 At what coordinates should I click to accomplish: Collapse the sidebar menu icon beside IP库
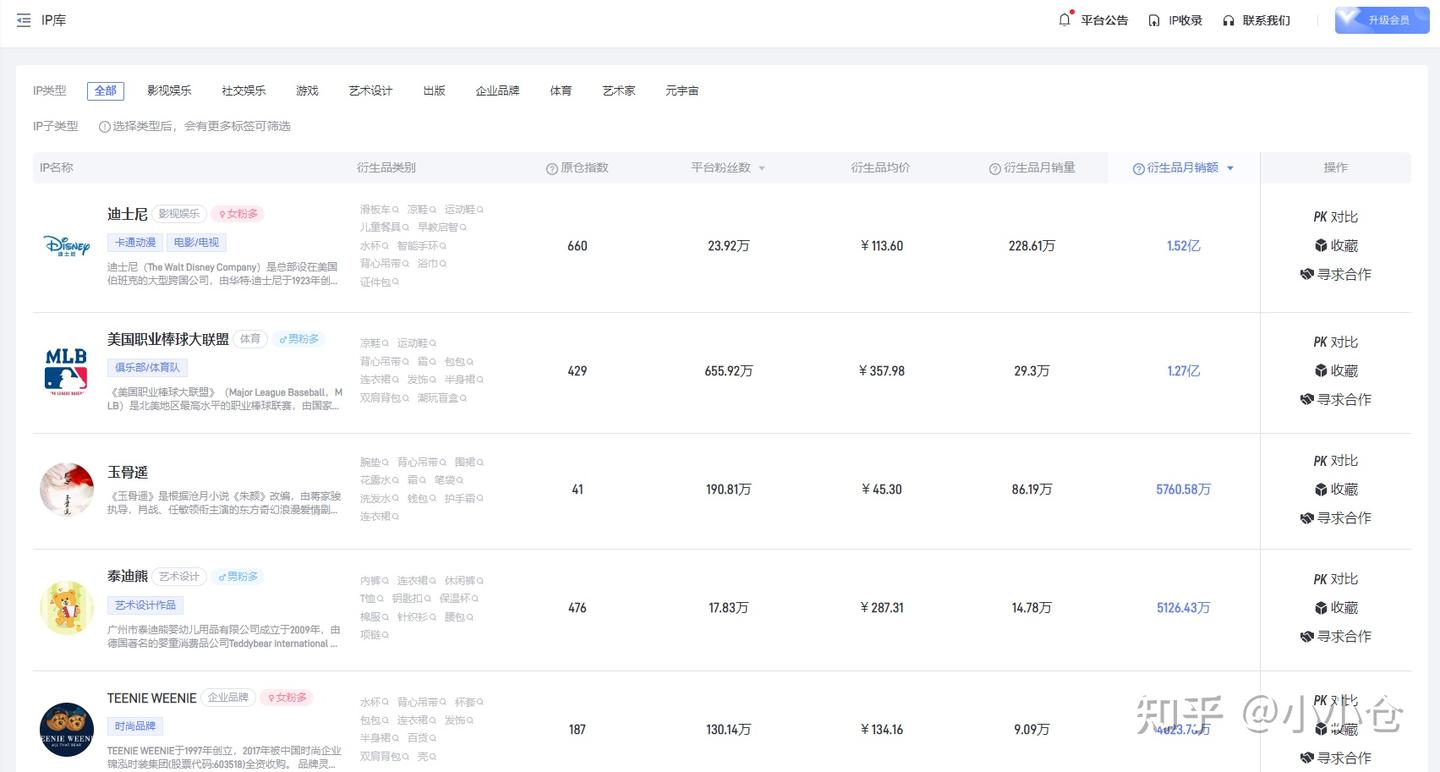24,20
